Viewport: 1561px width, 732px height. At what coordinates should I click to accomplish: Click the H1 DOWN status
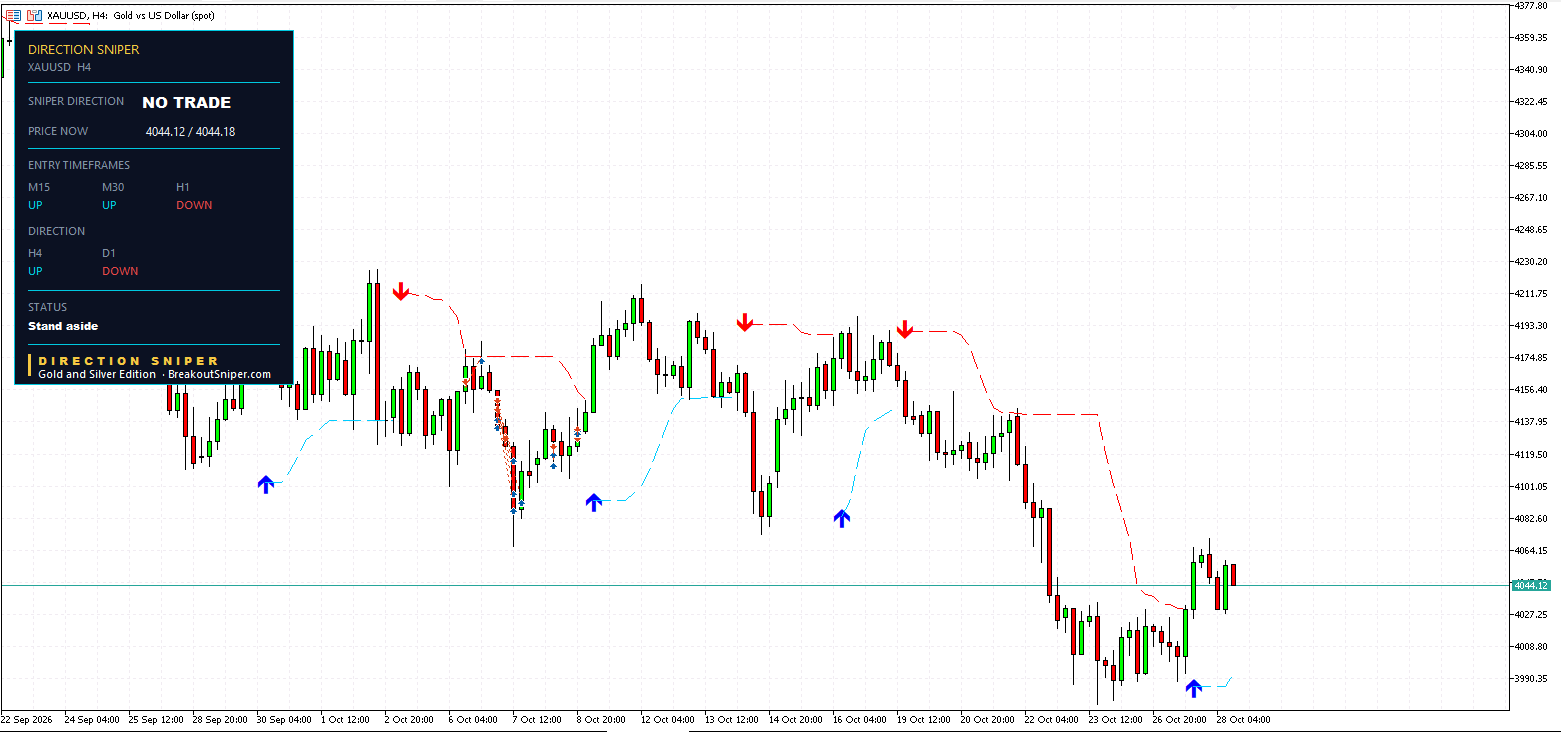point(194,205)
